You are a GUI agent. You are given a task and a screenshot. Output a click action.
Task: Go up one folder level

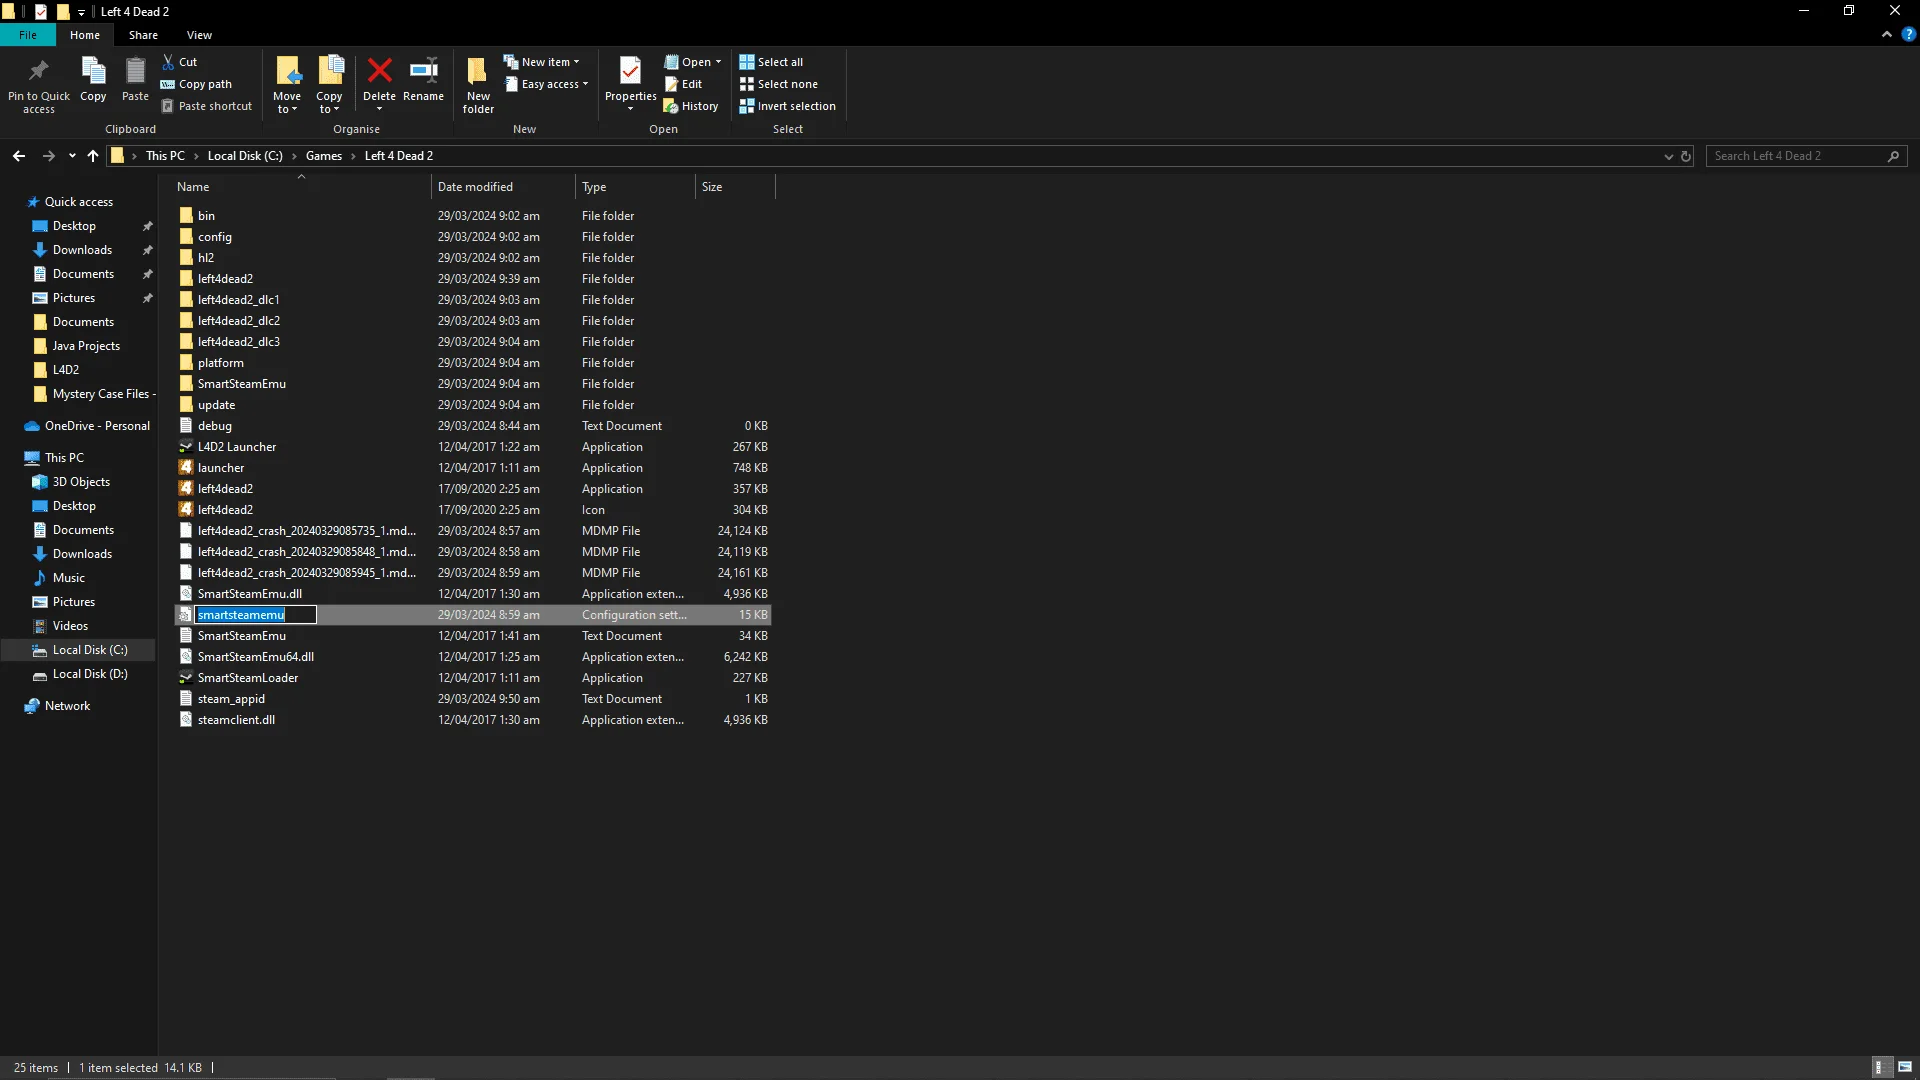[x=93, y=156]
